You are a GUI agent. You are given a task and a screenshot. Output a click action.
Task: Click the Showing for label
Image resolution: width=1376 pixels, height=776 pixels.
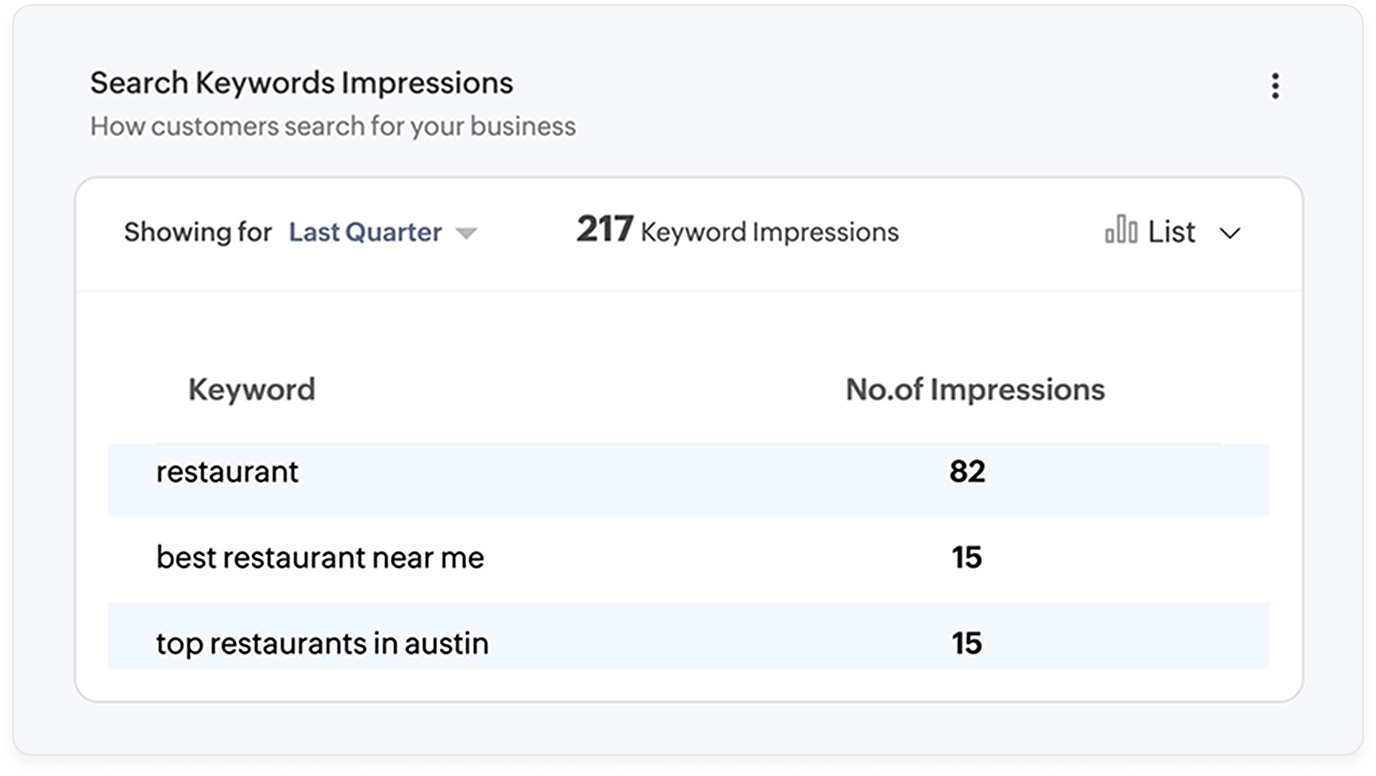(x=197, y=232)
